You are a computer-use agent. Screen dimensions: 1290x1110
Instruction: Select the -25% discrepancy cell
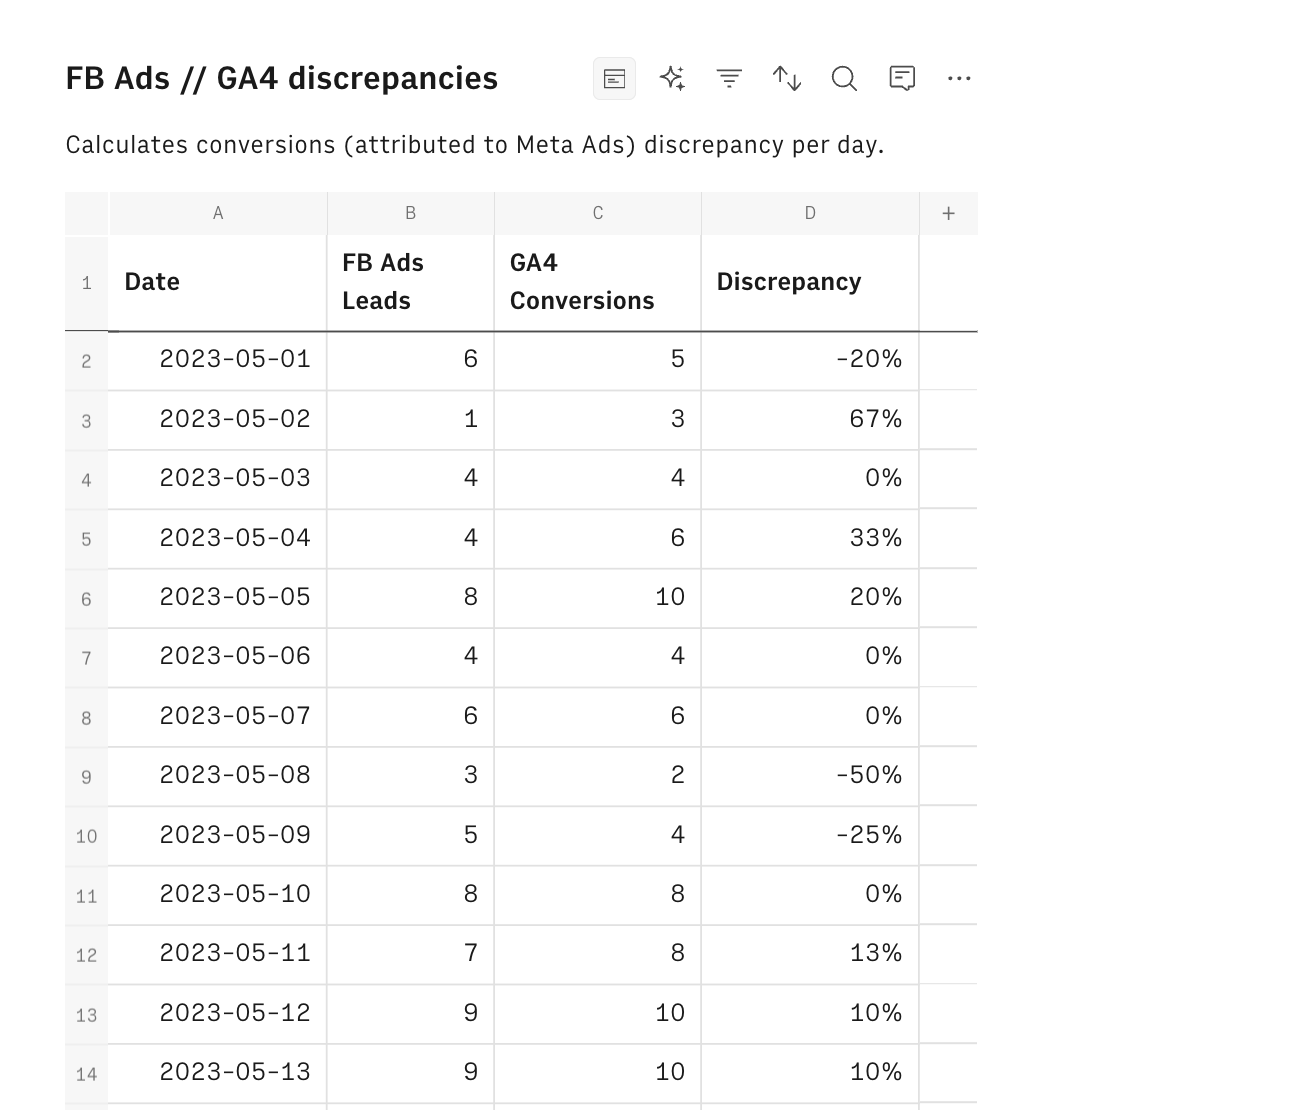[x=810, y=836]
